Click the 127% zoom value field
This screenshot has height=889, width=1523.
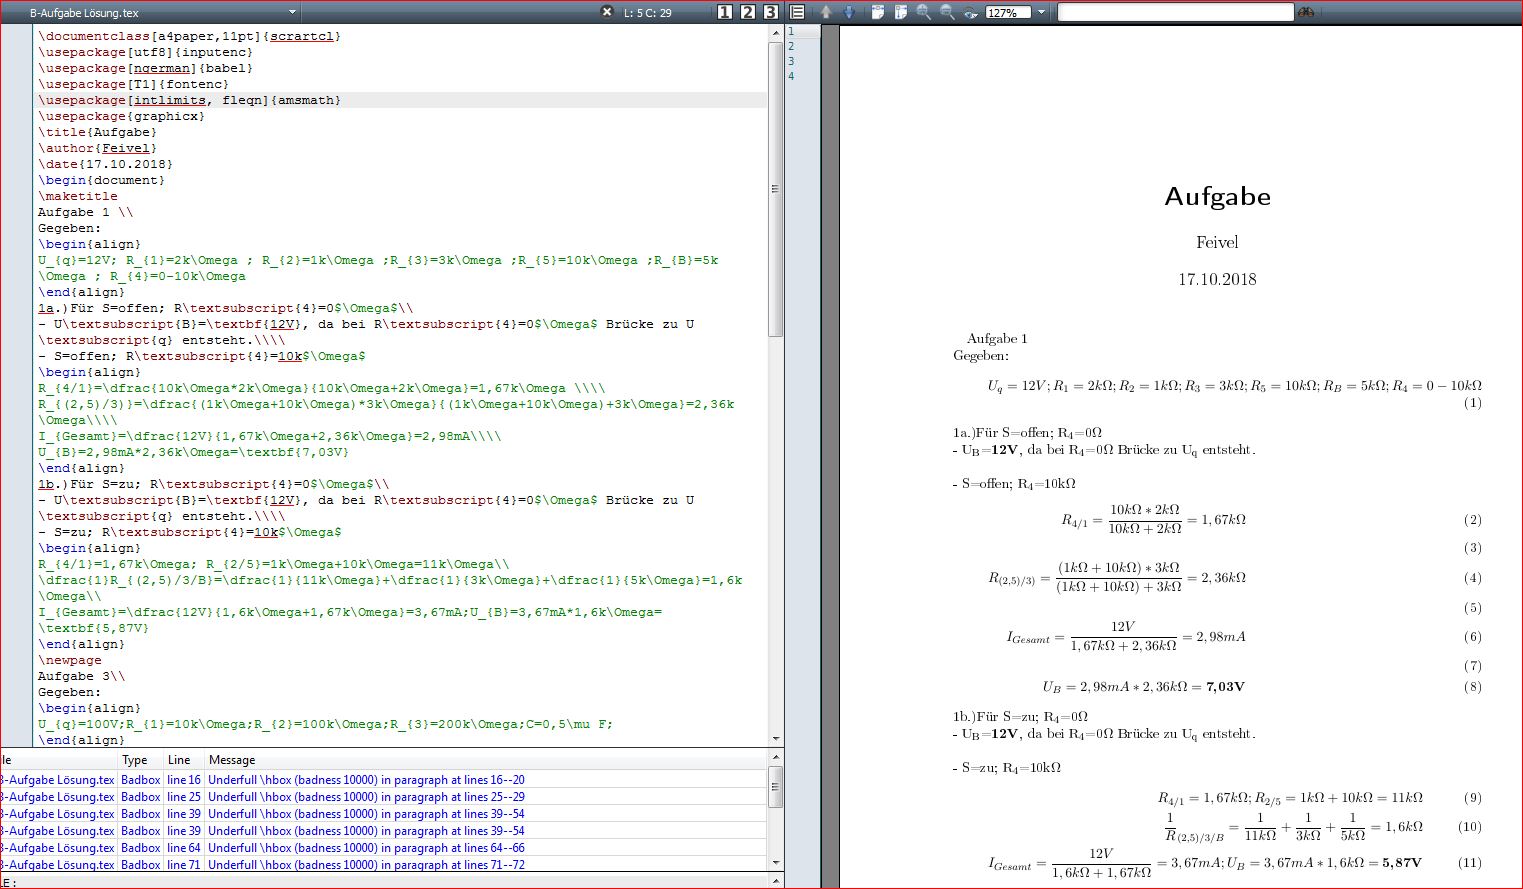click(1008, 13)
